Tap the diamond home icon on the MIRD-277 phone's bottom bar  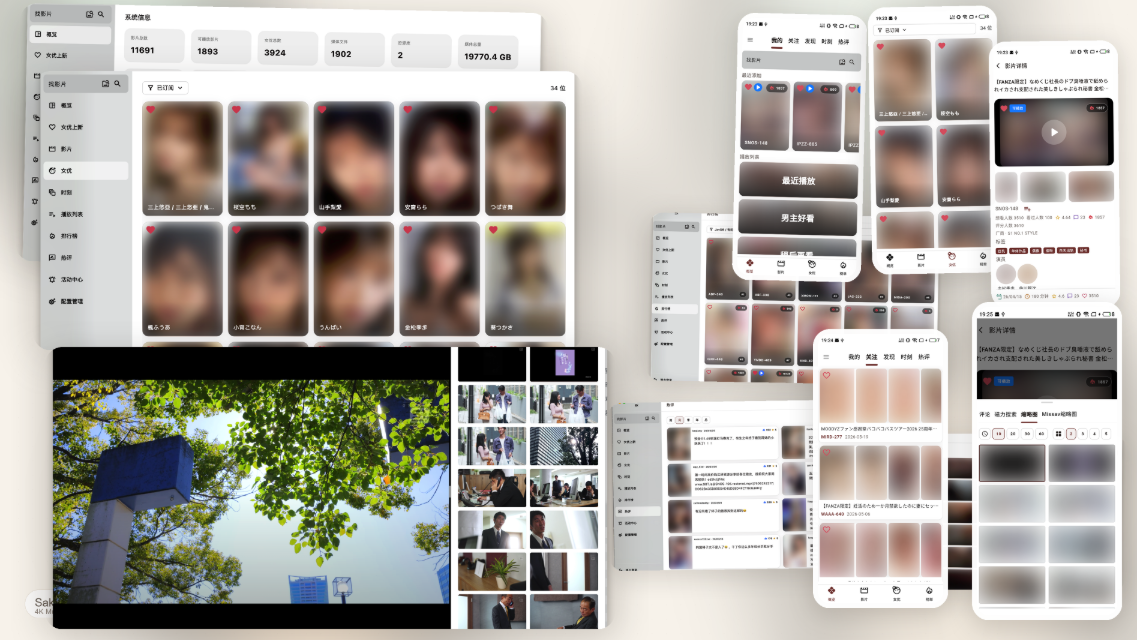[832, 591]
